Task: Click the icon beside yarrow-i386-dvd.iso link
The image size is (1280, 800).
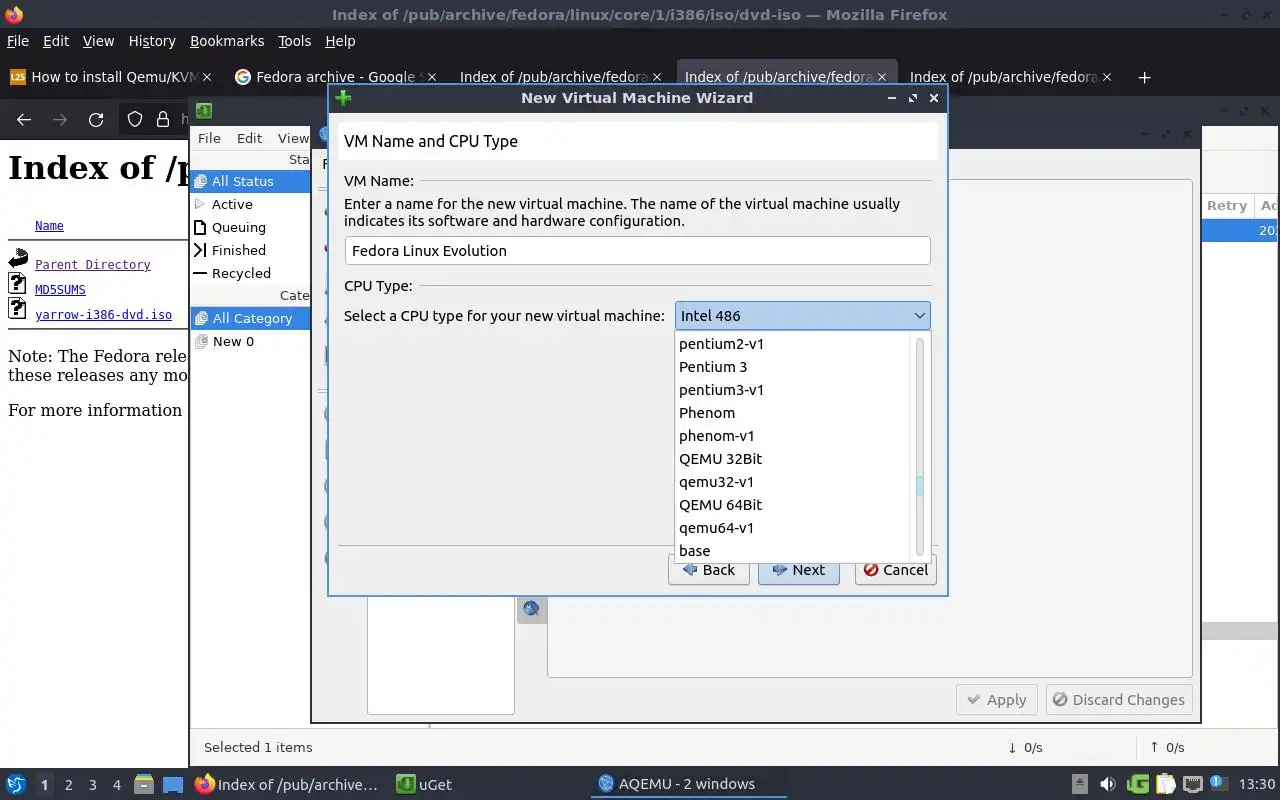Action: pos(17,308)
